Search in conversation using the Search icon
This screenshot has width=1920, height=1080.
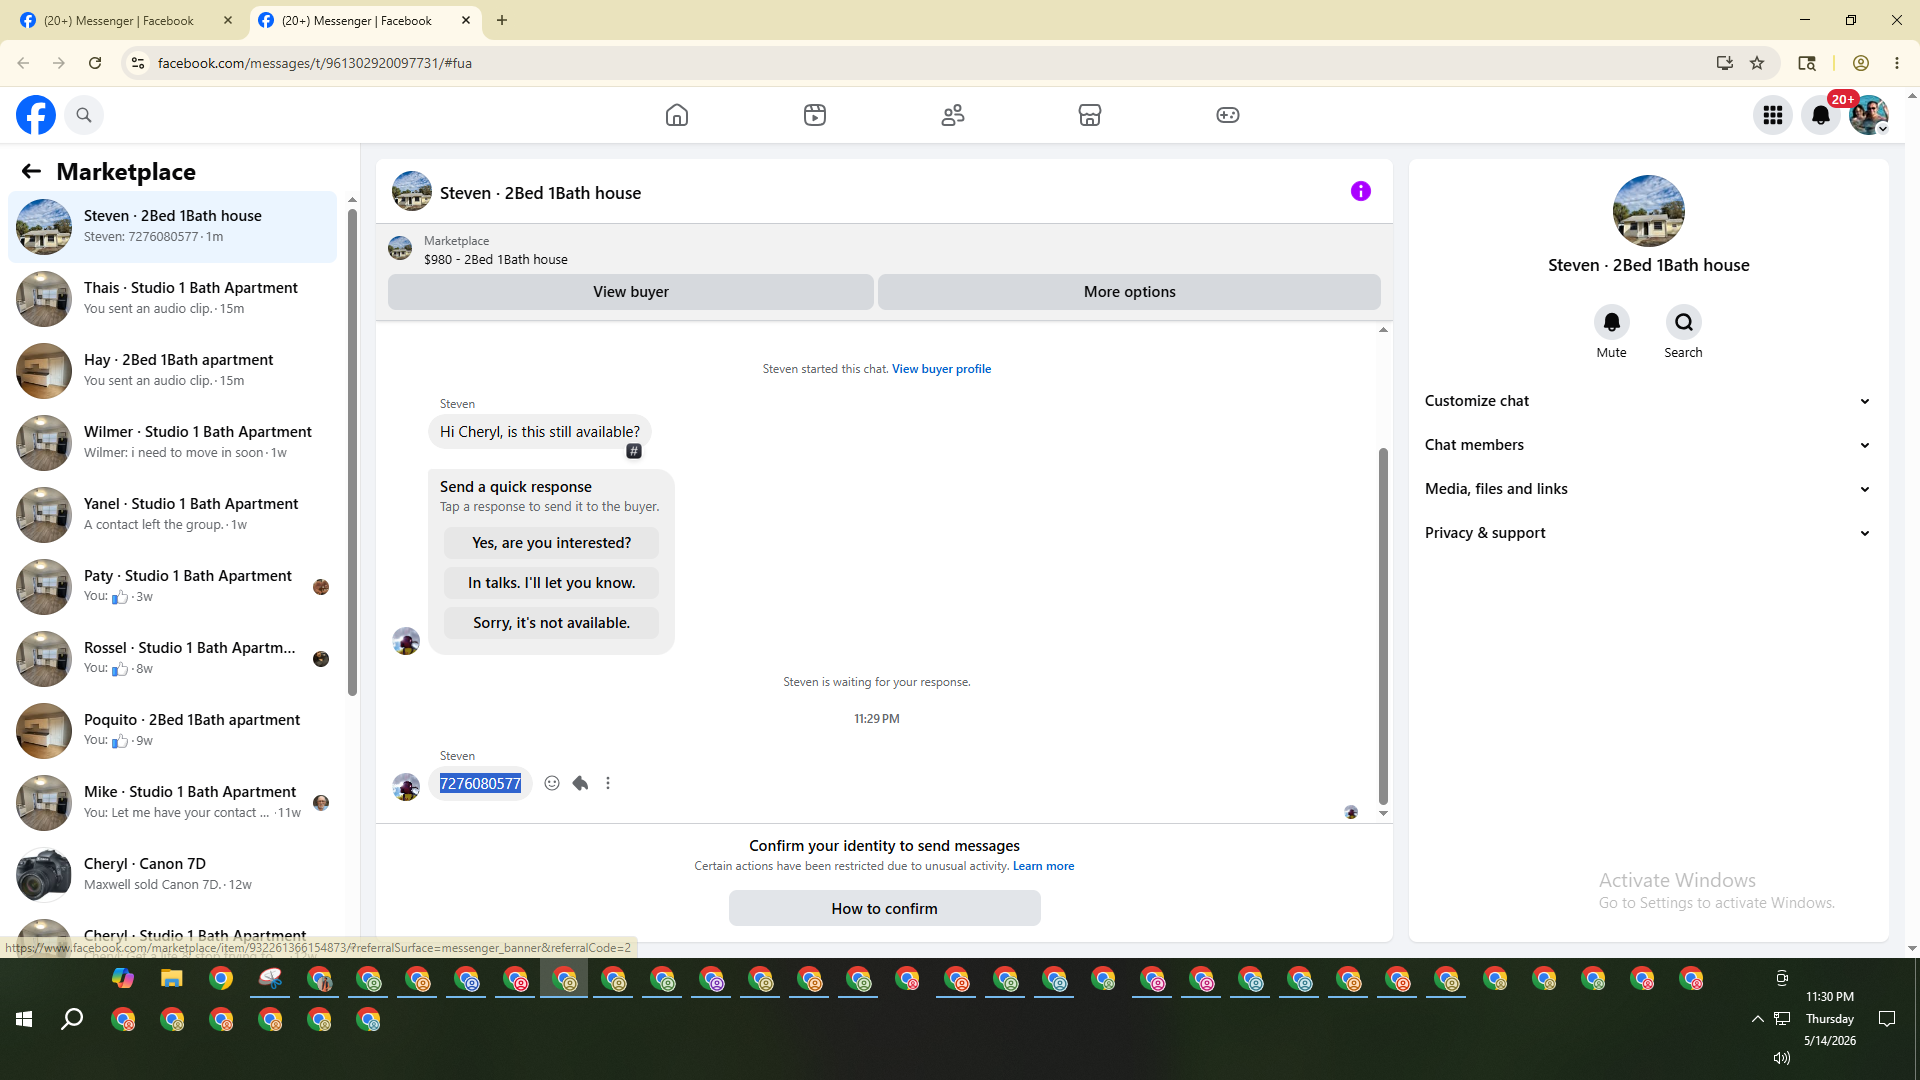click(x=1684, y=322)
